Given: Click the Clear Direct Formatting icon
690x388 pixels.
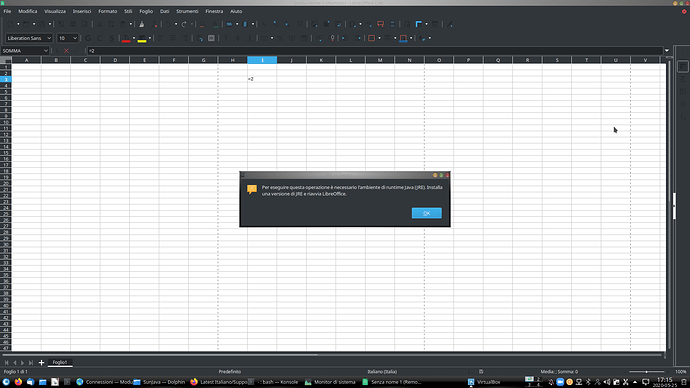Looking at the screenshot, I should [x=154, y=24].
